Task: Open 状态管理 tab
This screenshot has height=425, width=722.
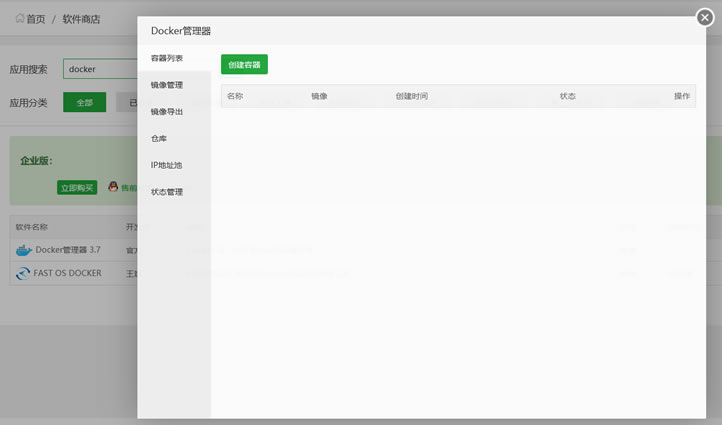Action: pyautogui.click(x=167, y=191)
